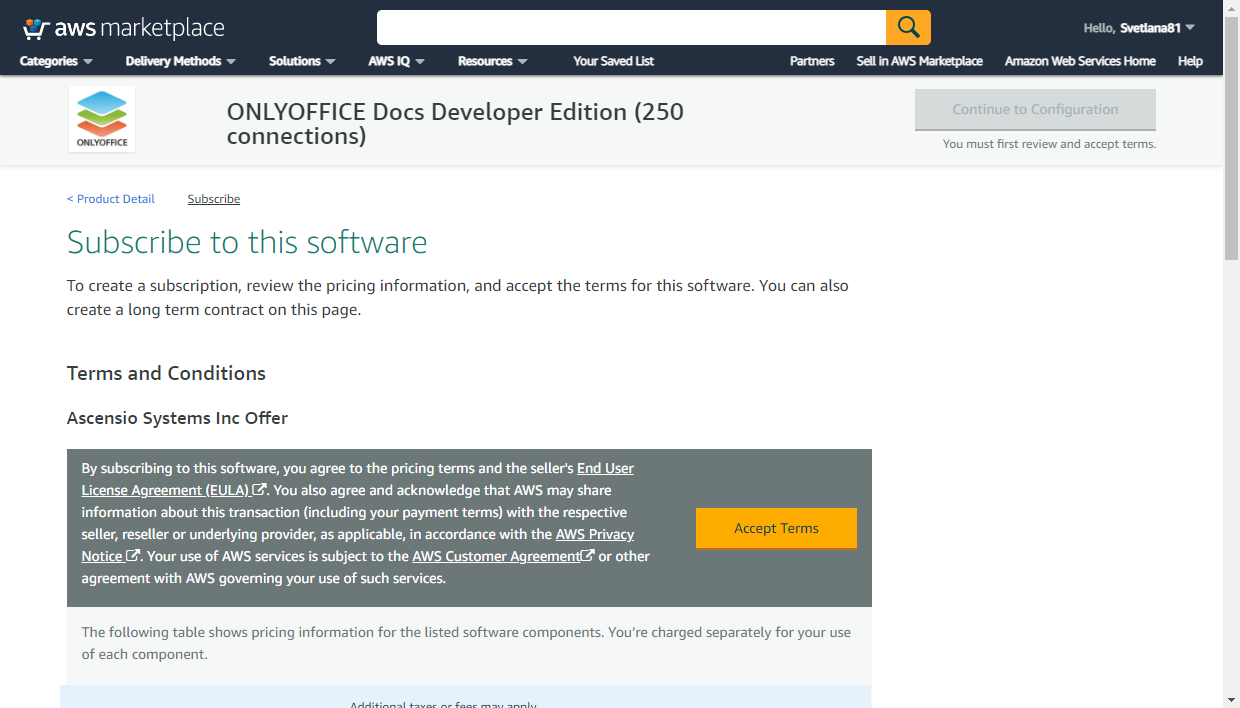The height and width of the screenshot is (708, 1240).
Task: Expand the Delivery Methods dropdown
Action: coord(180,61)
